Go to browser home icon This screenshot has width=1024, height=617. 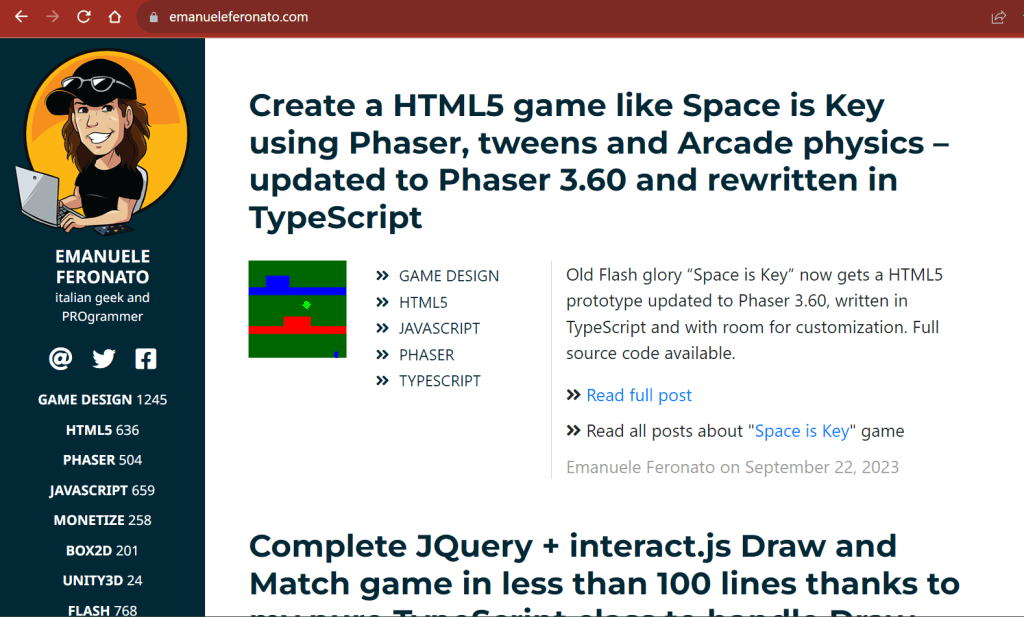(x=115, y=17)
